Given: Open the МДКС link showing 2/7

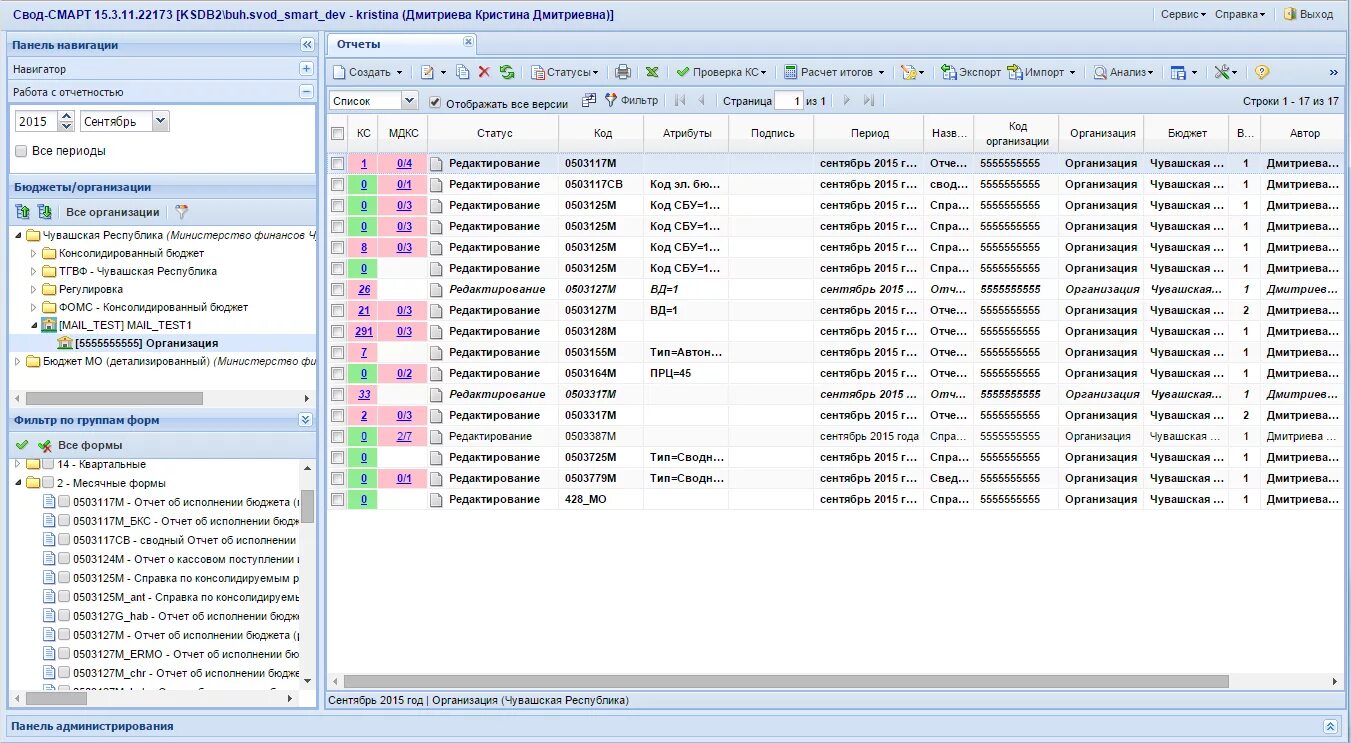Looking at the screenshot, I should (x=404, y=436).
